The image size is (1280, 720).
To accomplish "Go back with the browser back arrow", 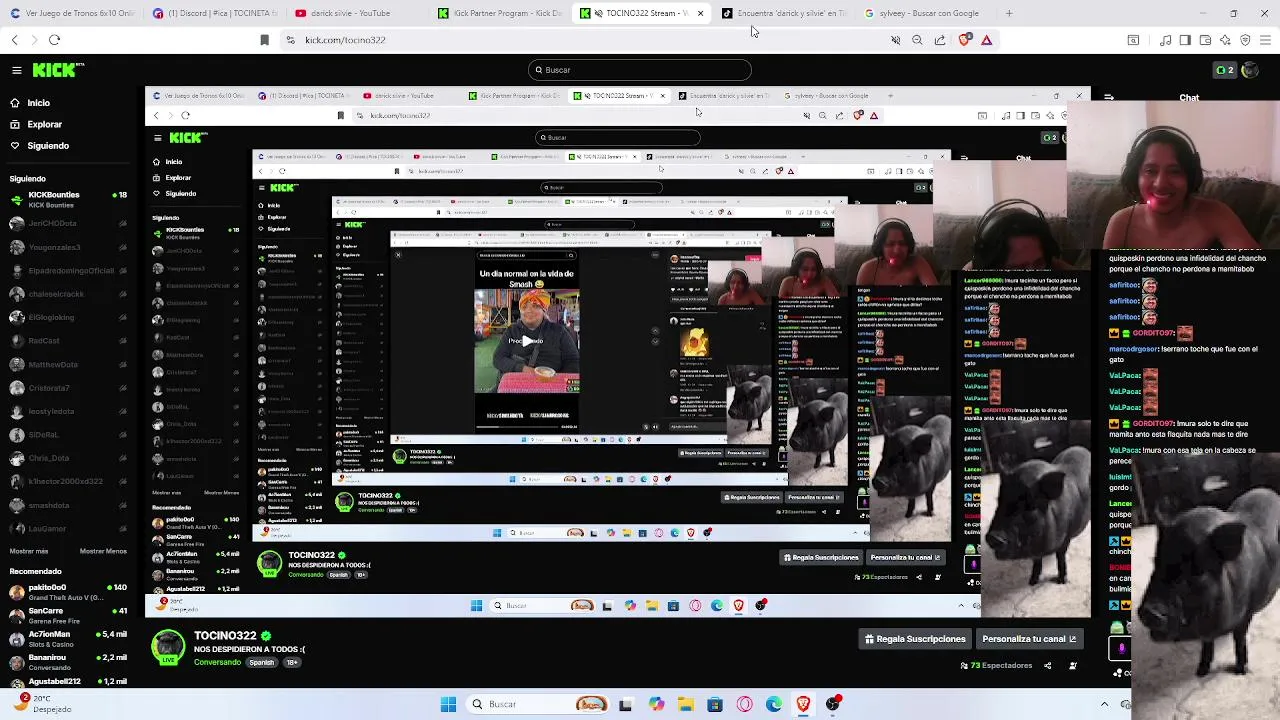I will pos(15,40).
